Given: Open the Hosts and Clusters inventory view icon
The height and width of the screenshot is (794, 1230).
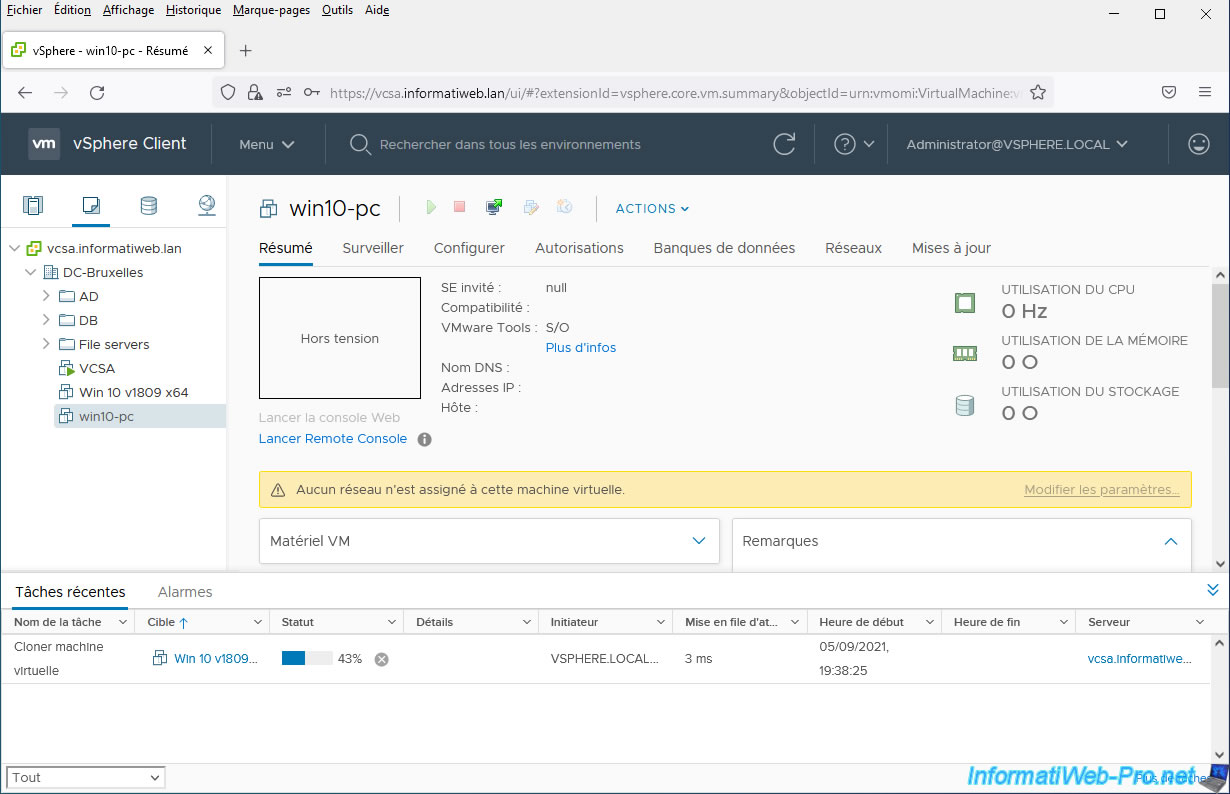Looking at the screenshot, I should coord(33,206).
